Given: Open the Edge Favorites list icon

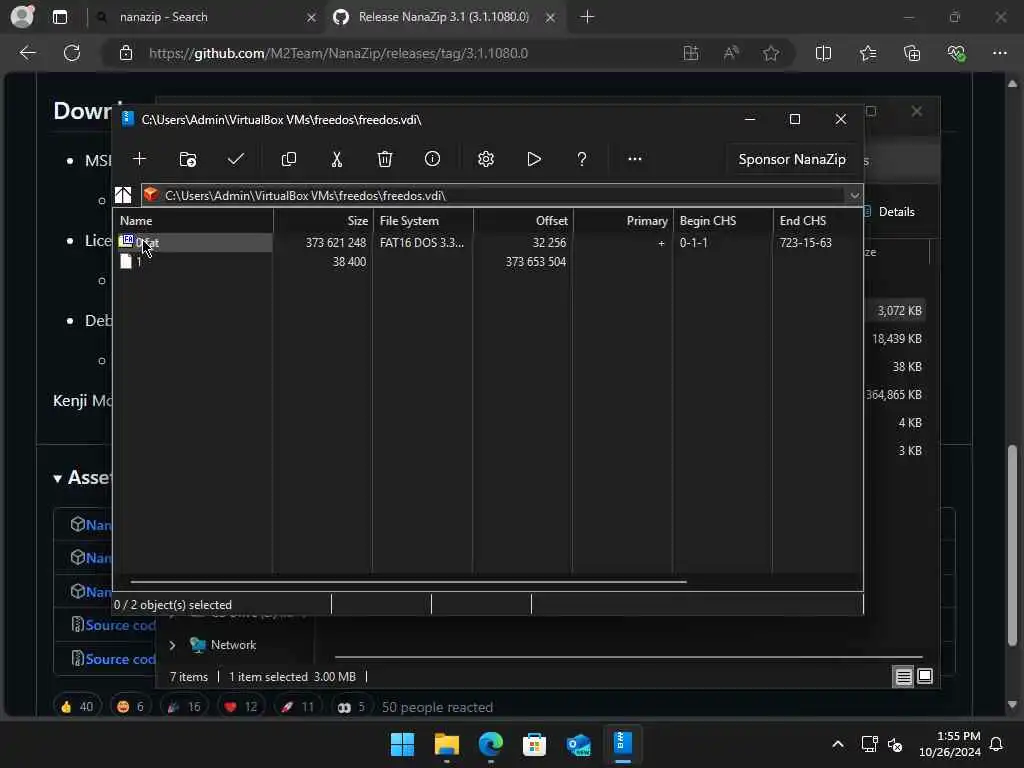Looking at the screenshot, I should coord(868,53).
